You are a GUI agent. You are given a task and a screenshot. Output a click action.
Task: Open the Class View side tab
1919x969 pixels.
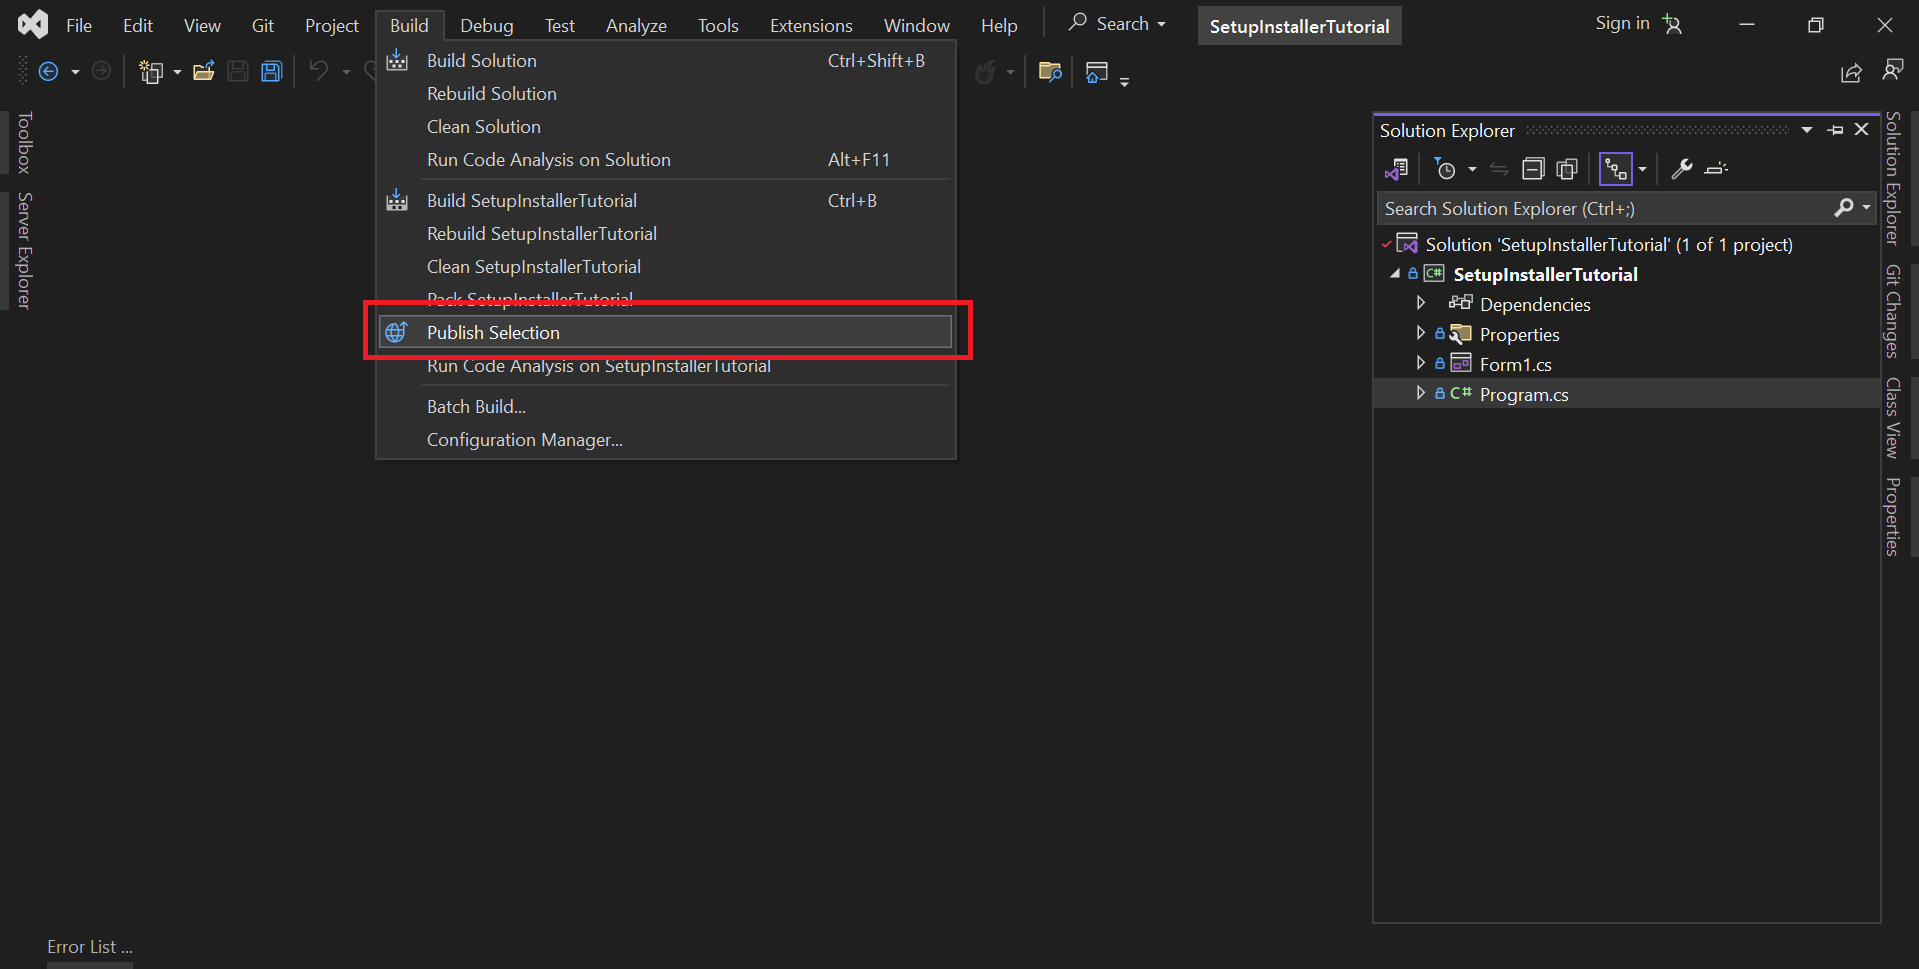1893,418
